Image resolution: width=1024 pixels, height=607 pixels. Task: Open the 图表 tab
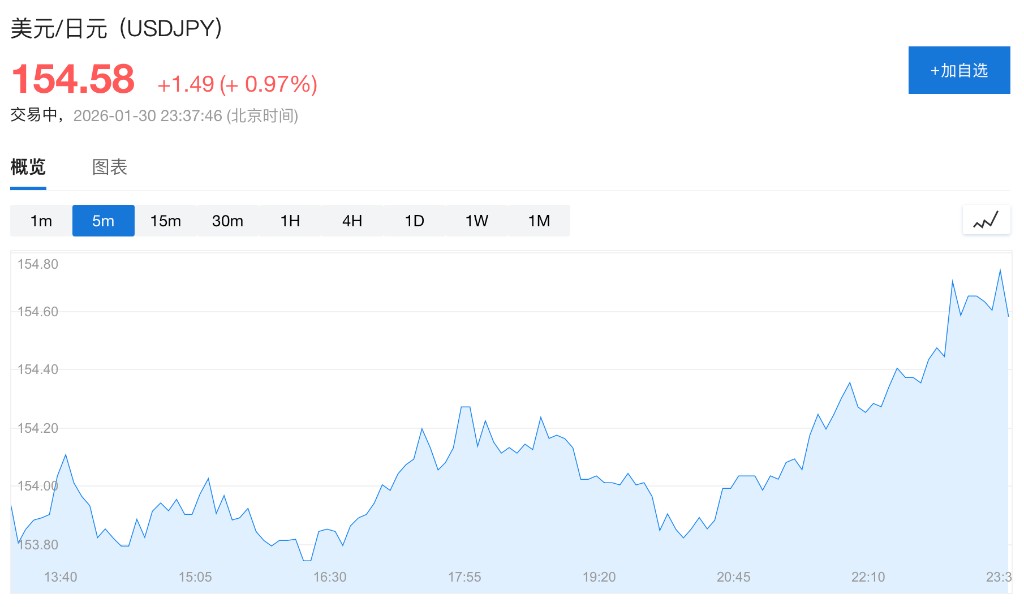(x=110, y=167)
